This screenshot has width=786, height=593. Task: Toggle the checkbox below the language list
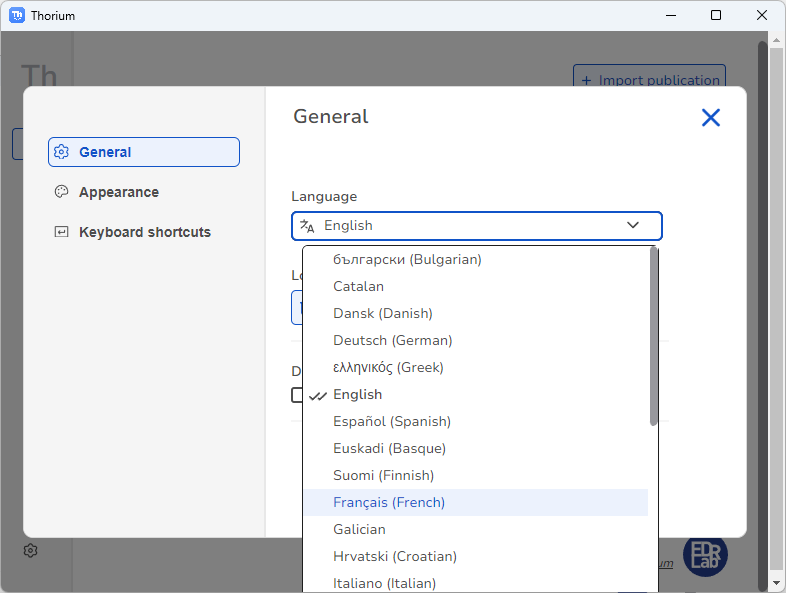pos(296,395)
